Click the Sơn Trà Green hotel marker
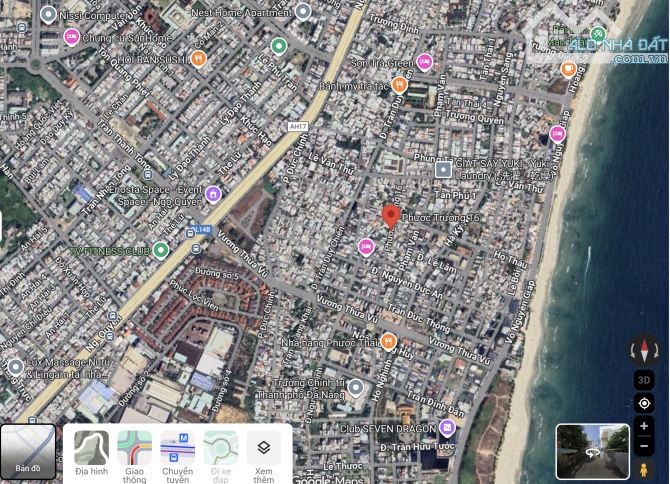Image resolution: width=670 pixels, height=484 pixels. [x=424, y=62]
